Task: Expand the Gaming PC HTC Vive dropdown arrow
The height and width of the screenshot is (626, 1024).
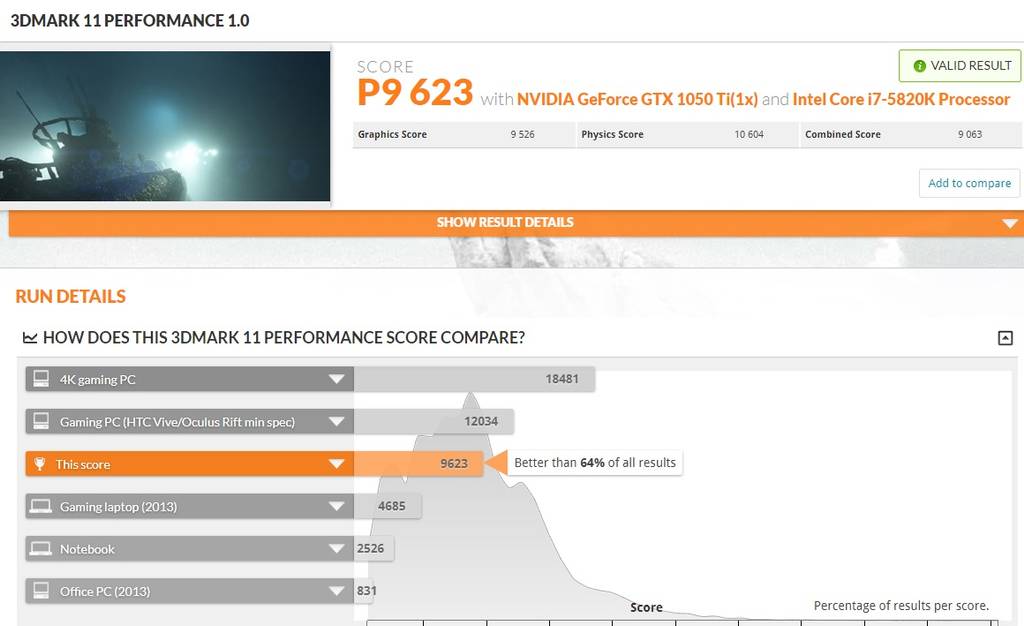Action: point(336,422)
